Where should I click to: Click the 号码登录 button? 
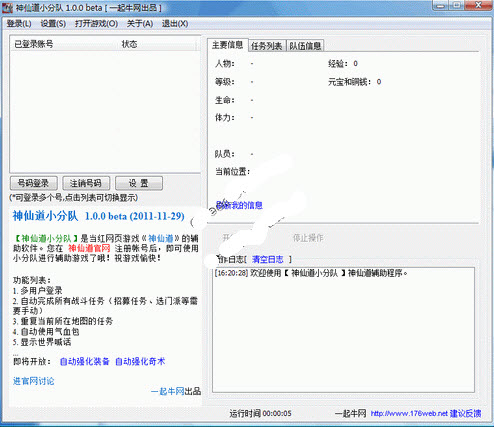(x=33, y=183)
